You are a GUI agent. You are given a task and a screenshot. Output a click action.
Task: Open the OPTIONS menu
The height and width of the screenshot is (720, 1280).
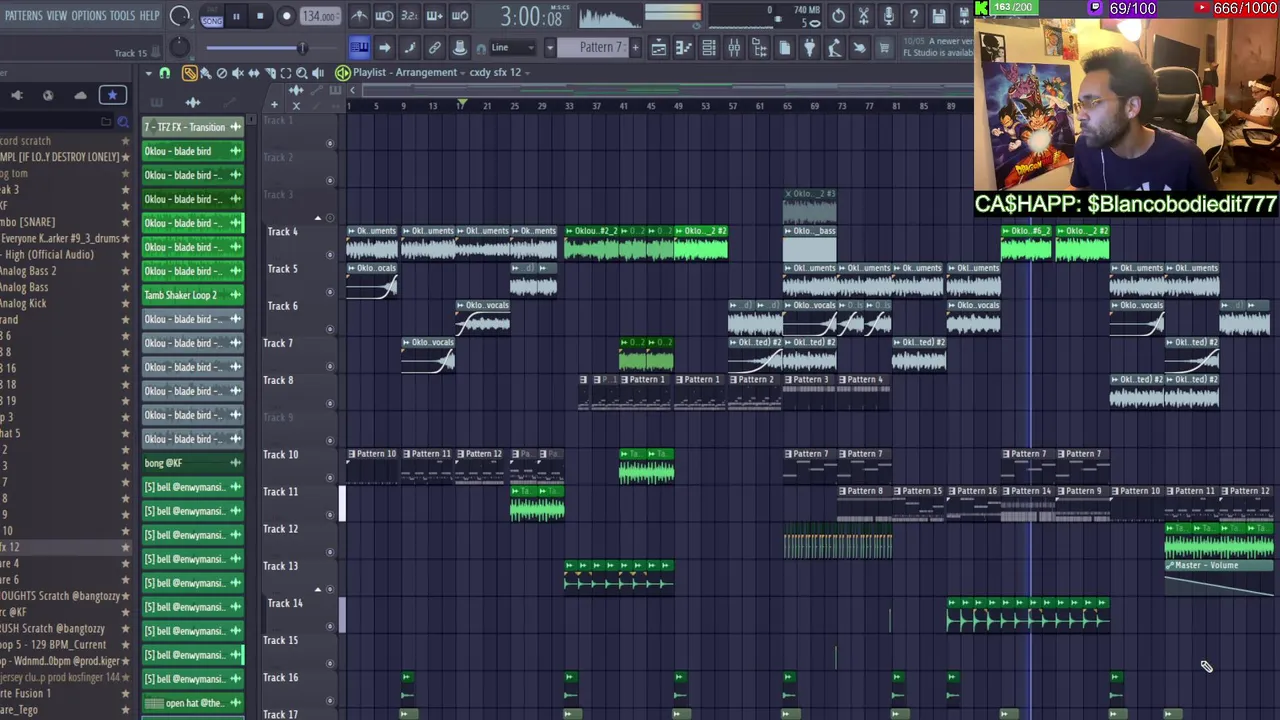click(88, 16)
